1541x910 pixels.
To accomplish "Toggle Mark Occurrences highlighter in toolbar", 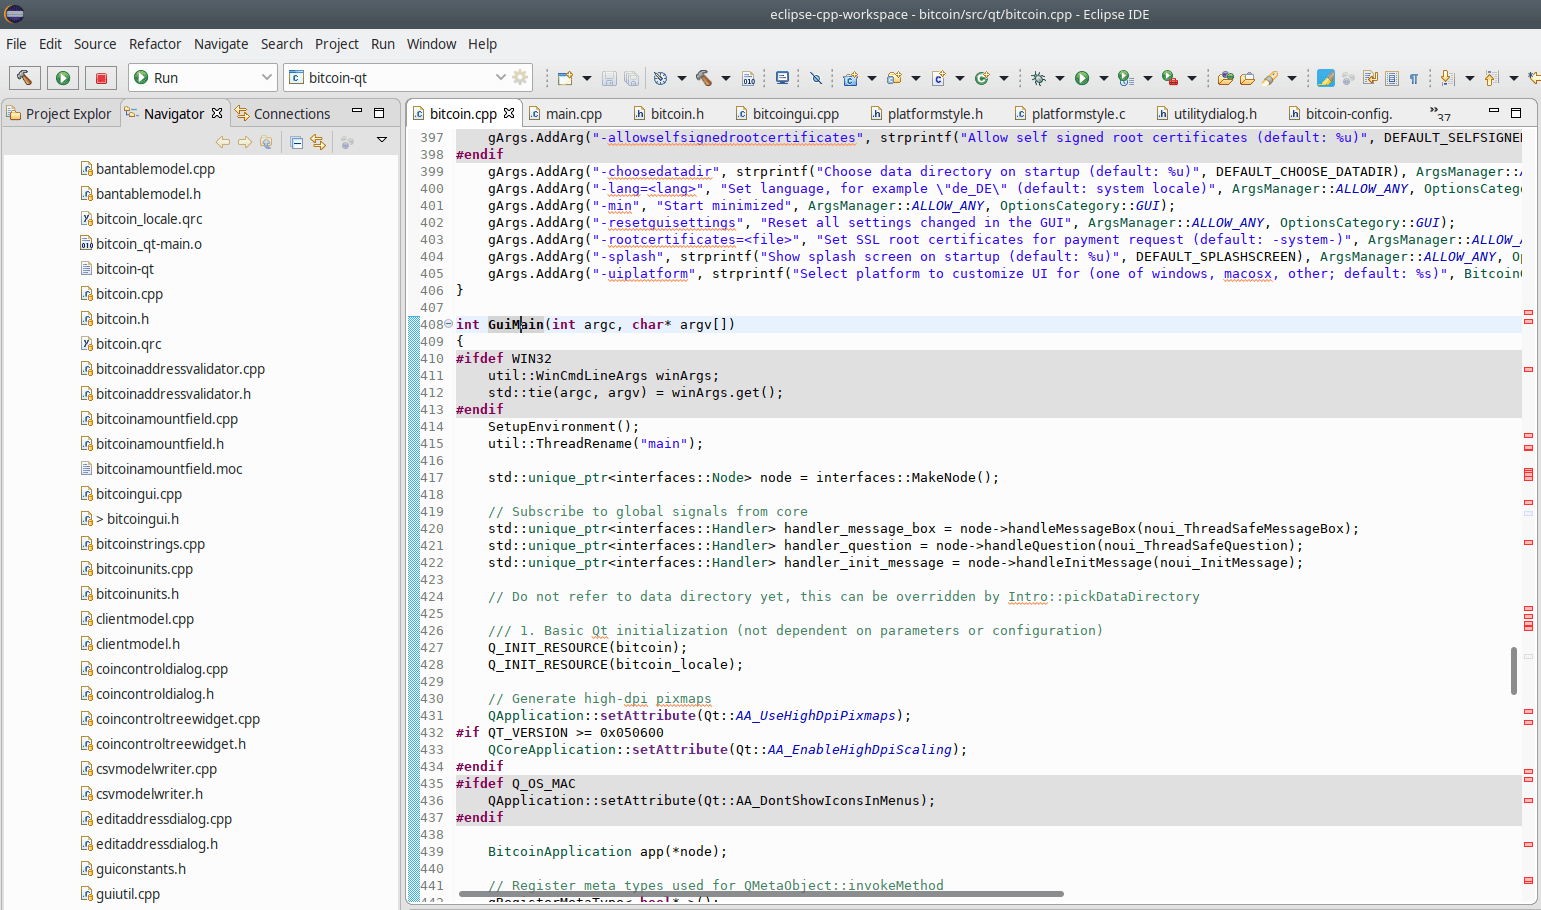I will tap(1325, 77).
